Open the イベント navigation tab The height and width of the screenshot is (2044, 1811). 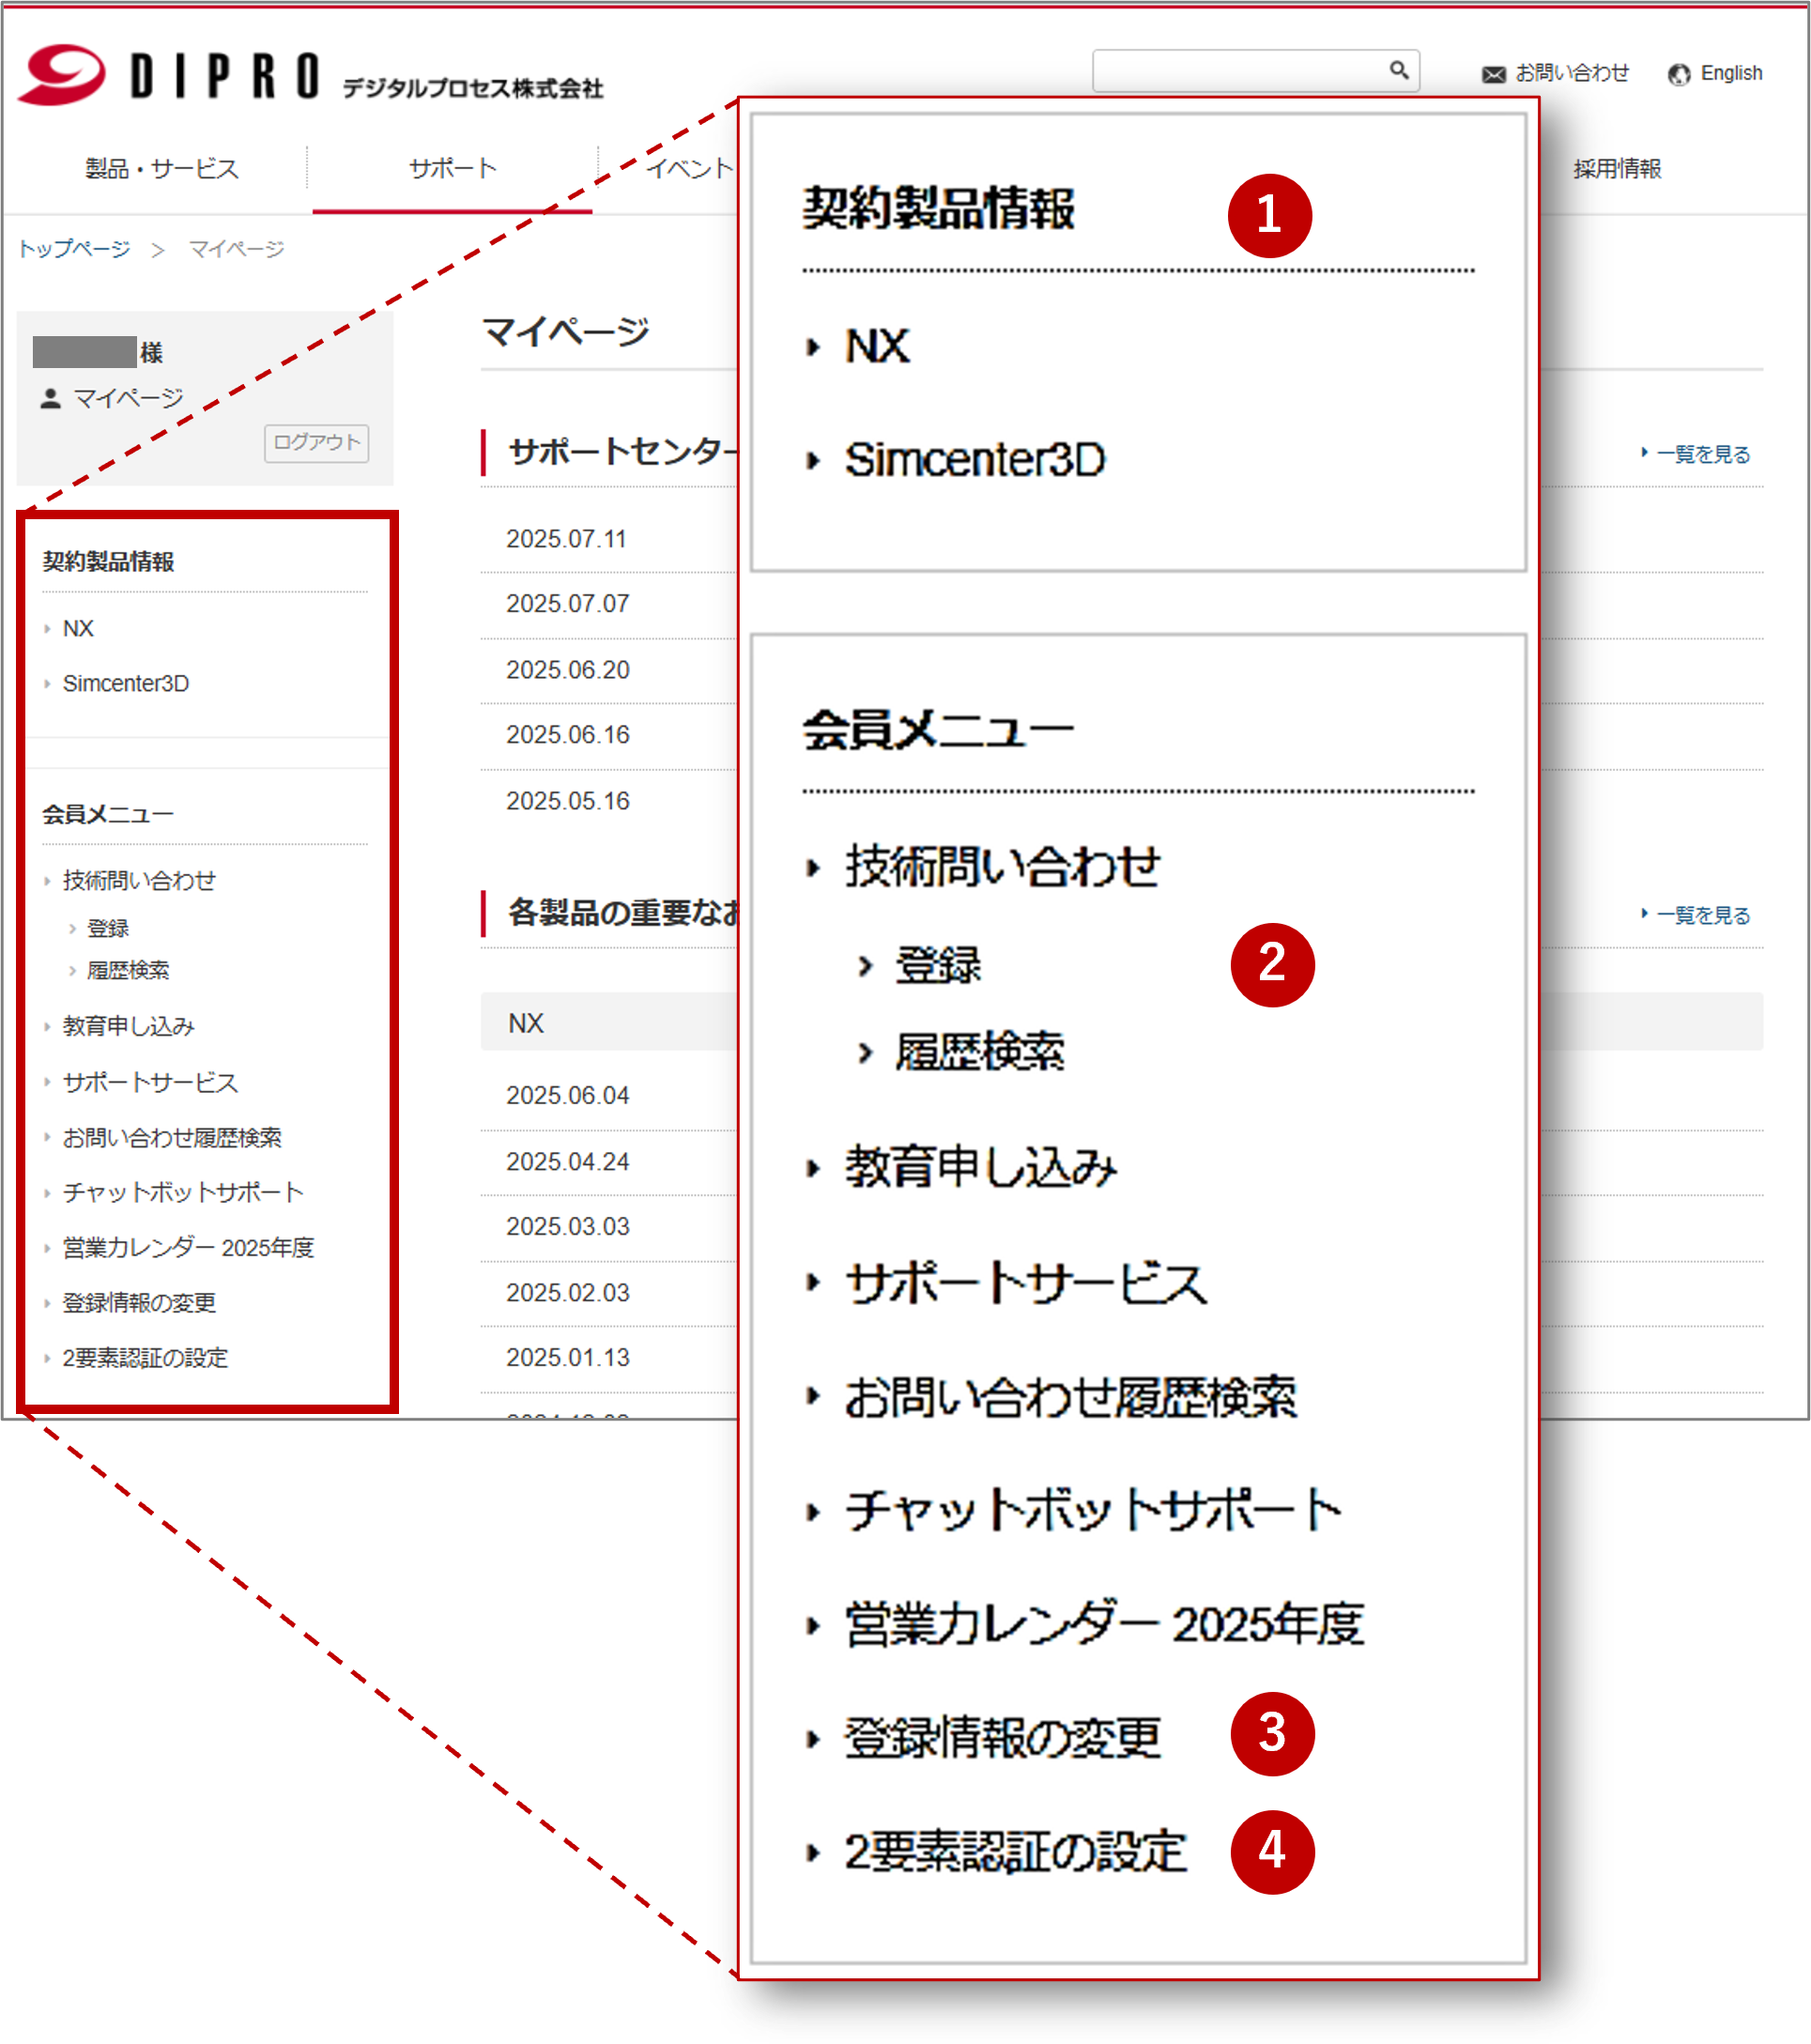pyautogui.click(x=689, y=168)
